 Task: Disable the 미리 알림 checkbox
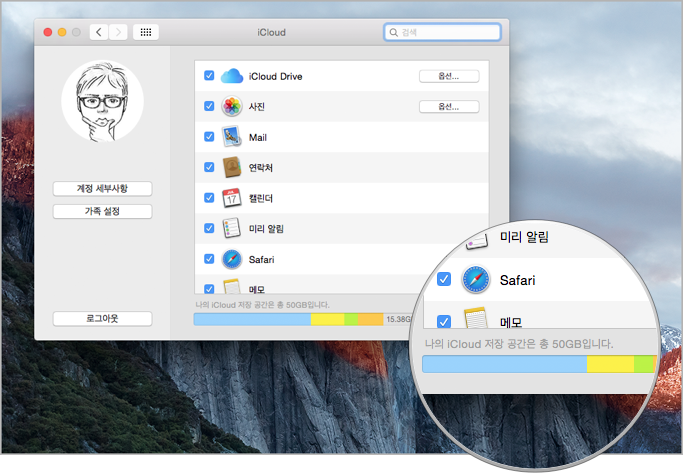coord(209,228)
